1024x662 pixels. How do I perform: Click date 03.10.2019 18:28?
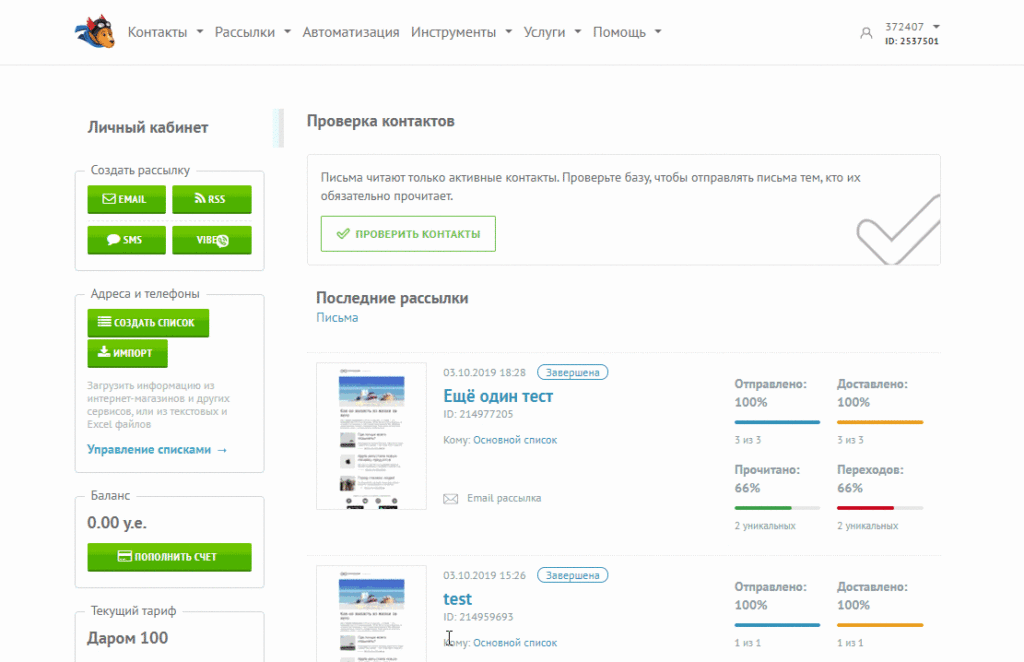point(484,372)
